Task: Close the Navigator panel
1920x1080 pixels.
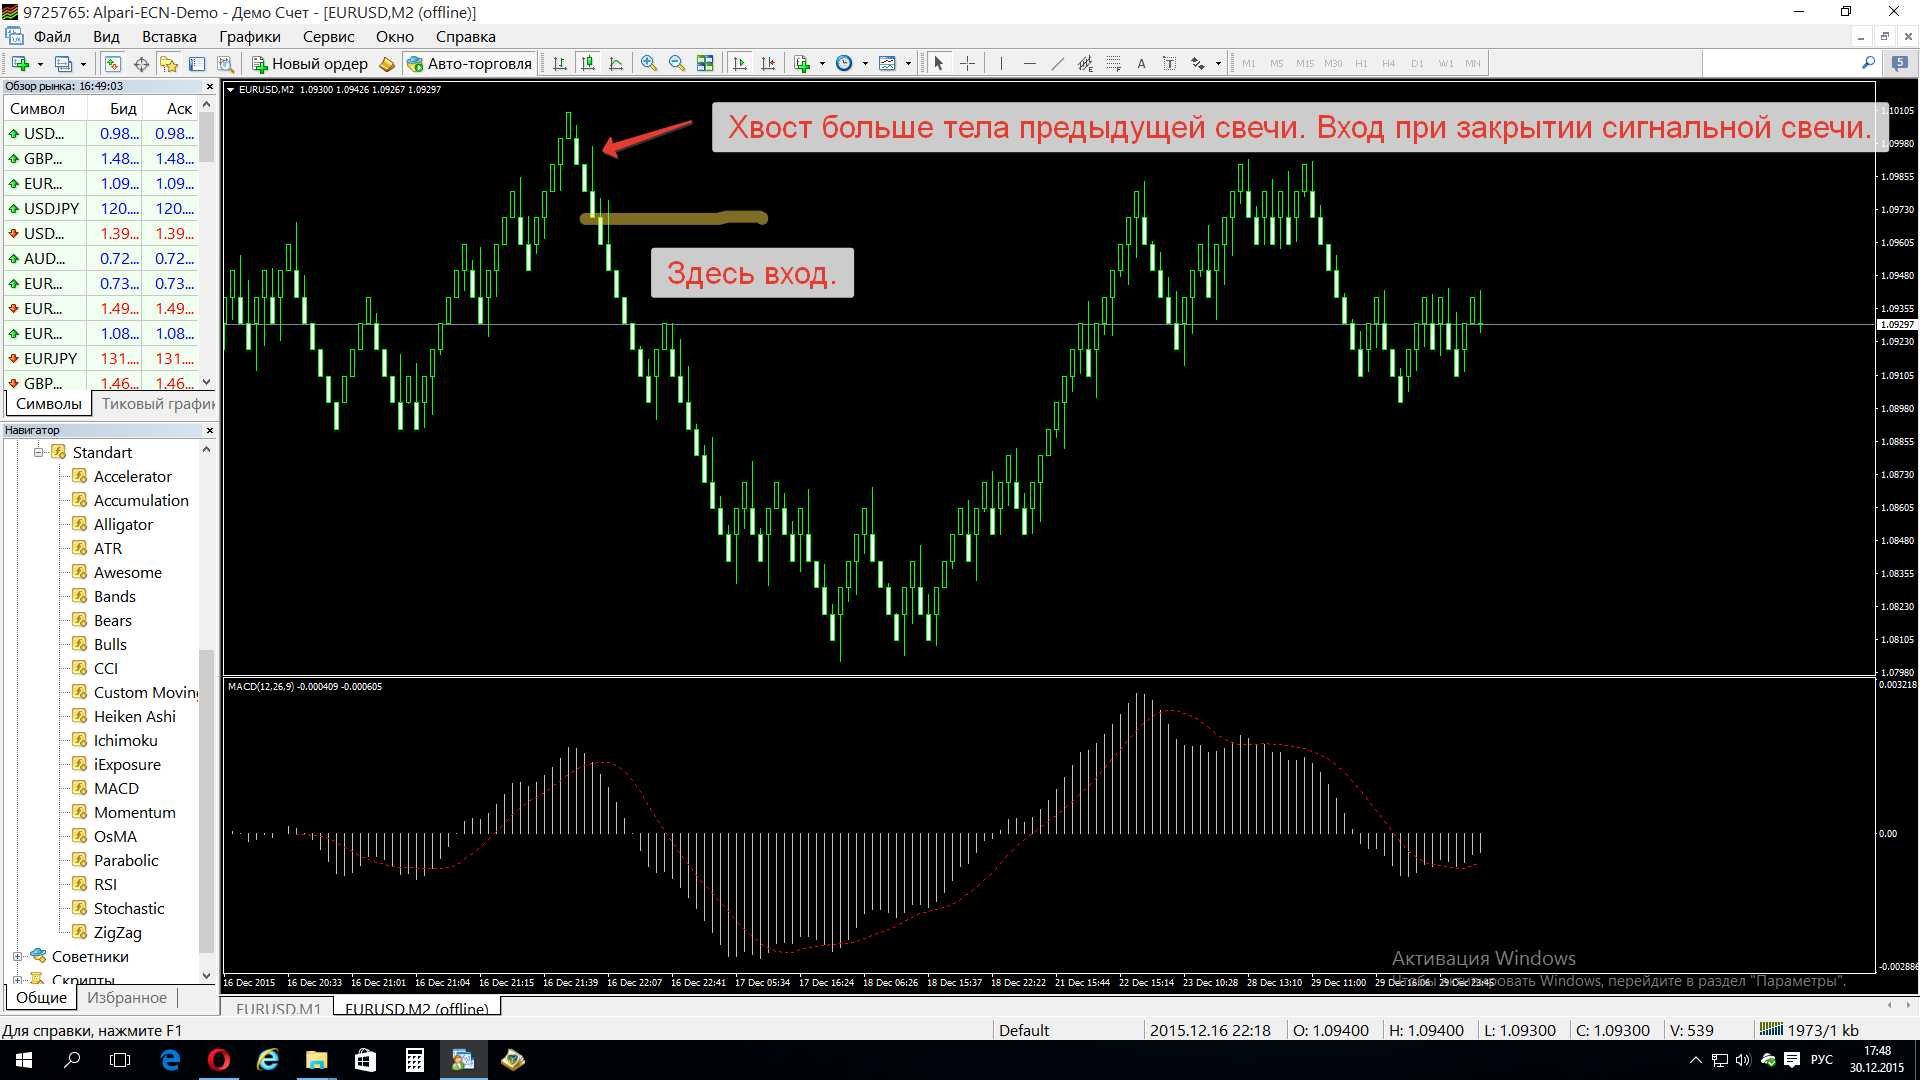Action: [x=209, y=430]
